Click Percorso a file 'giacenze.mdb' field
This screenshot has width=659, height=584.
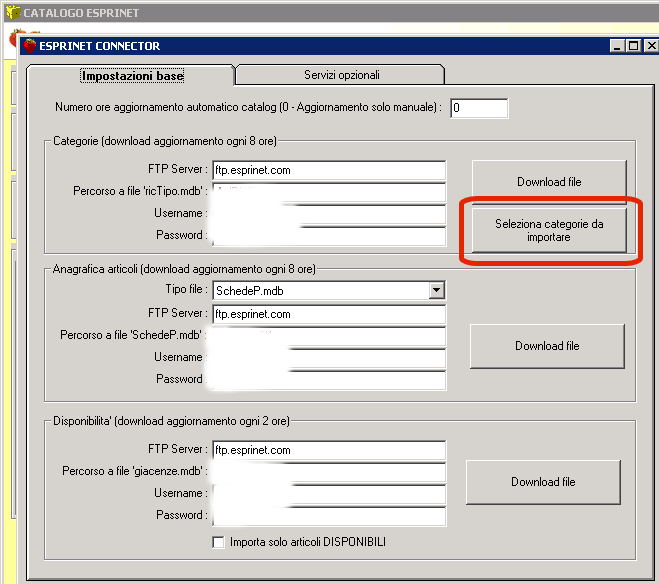[329, 472]
